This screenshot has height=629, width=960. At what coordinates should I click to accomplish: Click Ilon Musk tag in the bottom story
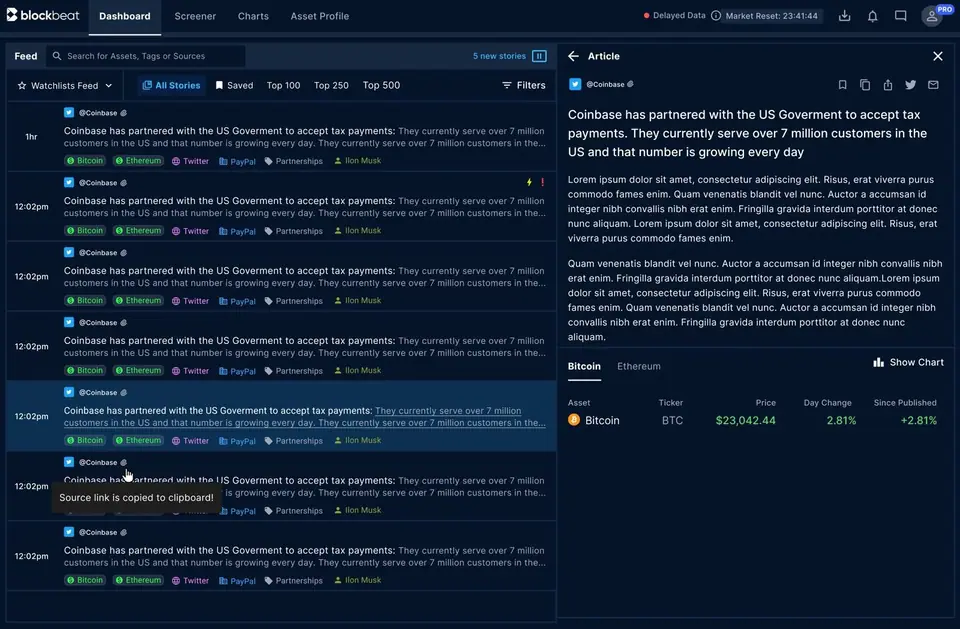[x=358, y=580]
